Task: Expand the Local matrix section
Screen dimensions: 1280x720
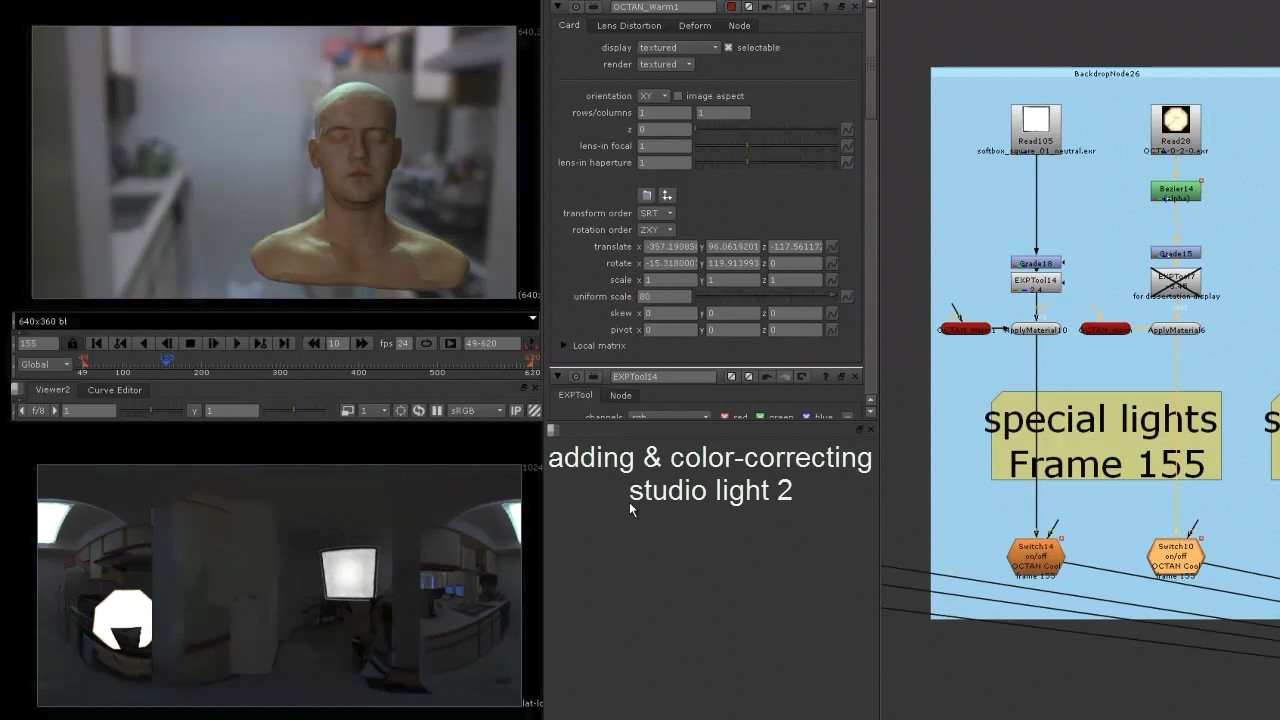Action: pyautogui.click(x=564, y=345)
